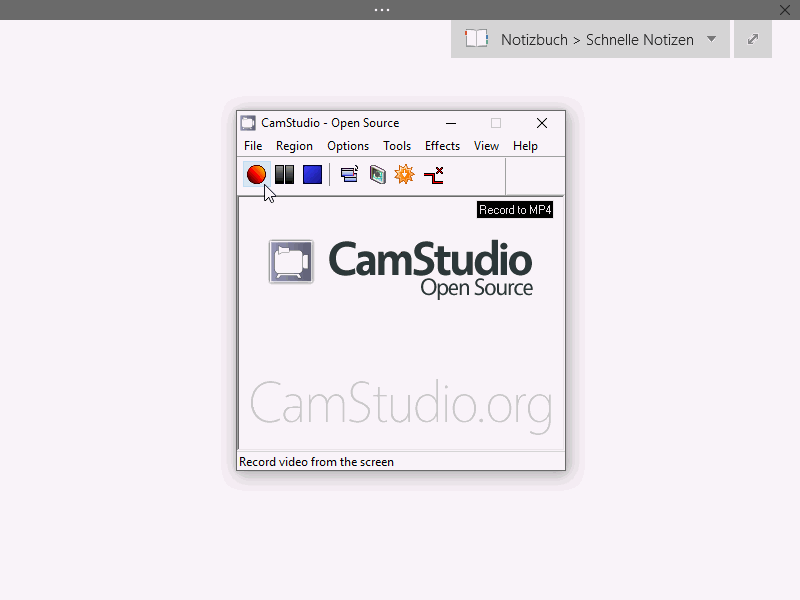Open video annotations via toolbar icon
Viewport: 800px width, 600px height.
377,175
